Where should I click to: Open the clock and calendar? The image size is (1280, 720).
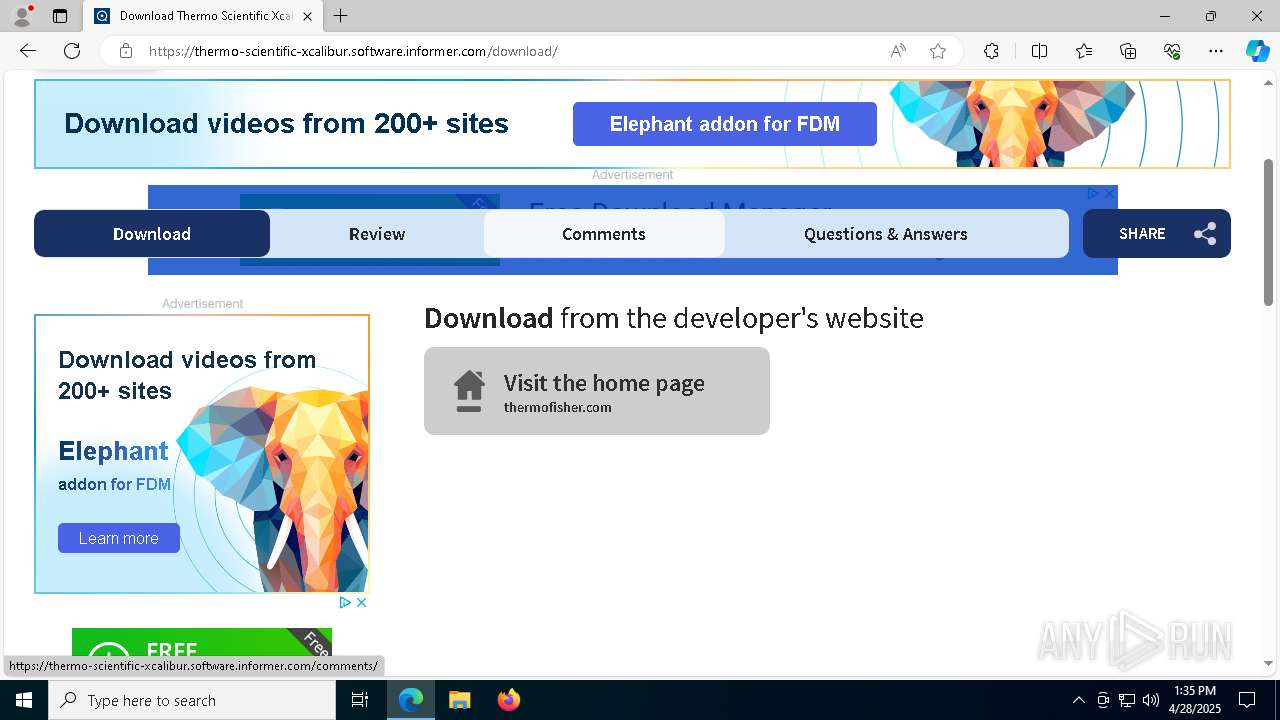point(1195,700)
